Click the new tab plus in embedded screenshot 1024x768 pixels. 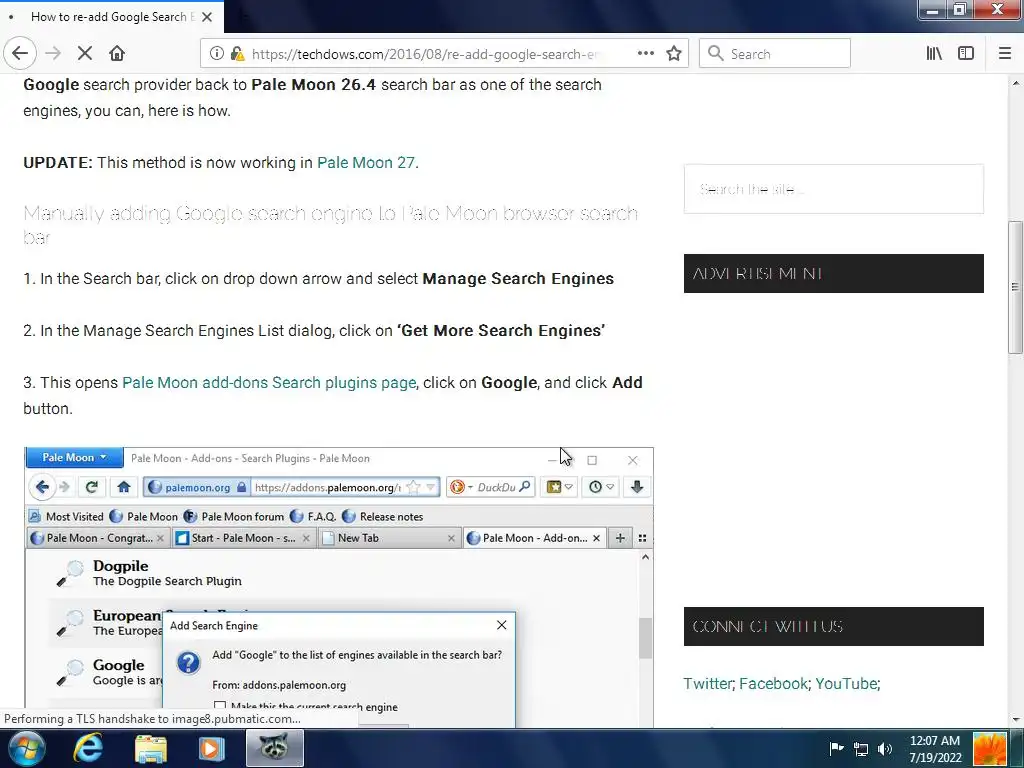pyautogui.click(x=620, y=538)
